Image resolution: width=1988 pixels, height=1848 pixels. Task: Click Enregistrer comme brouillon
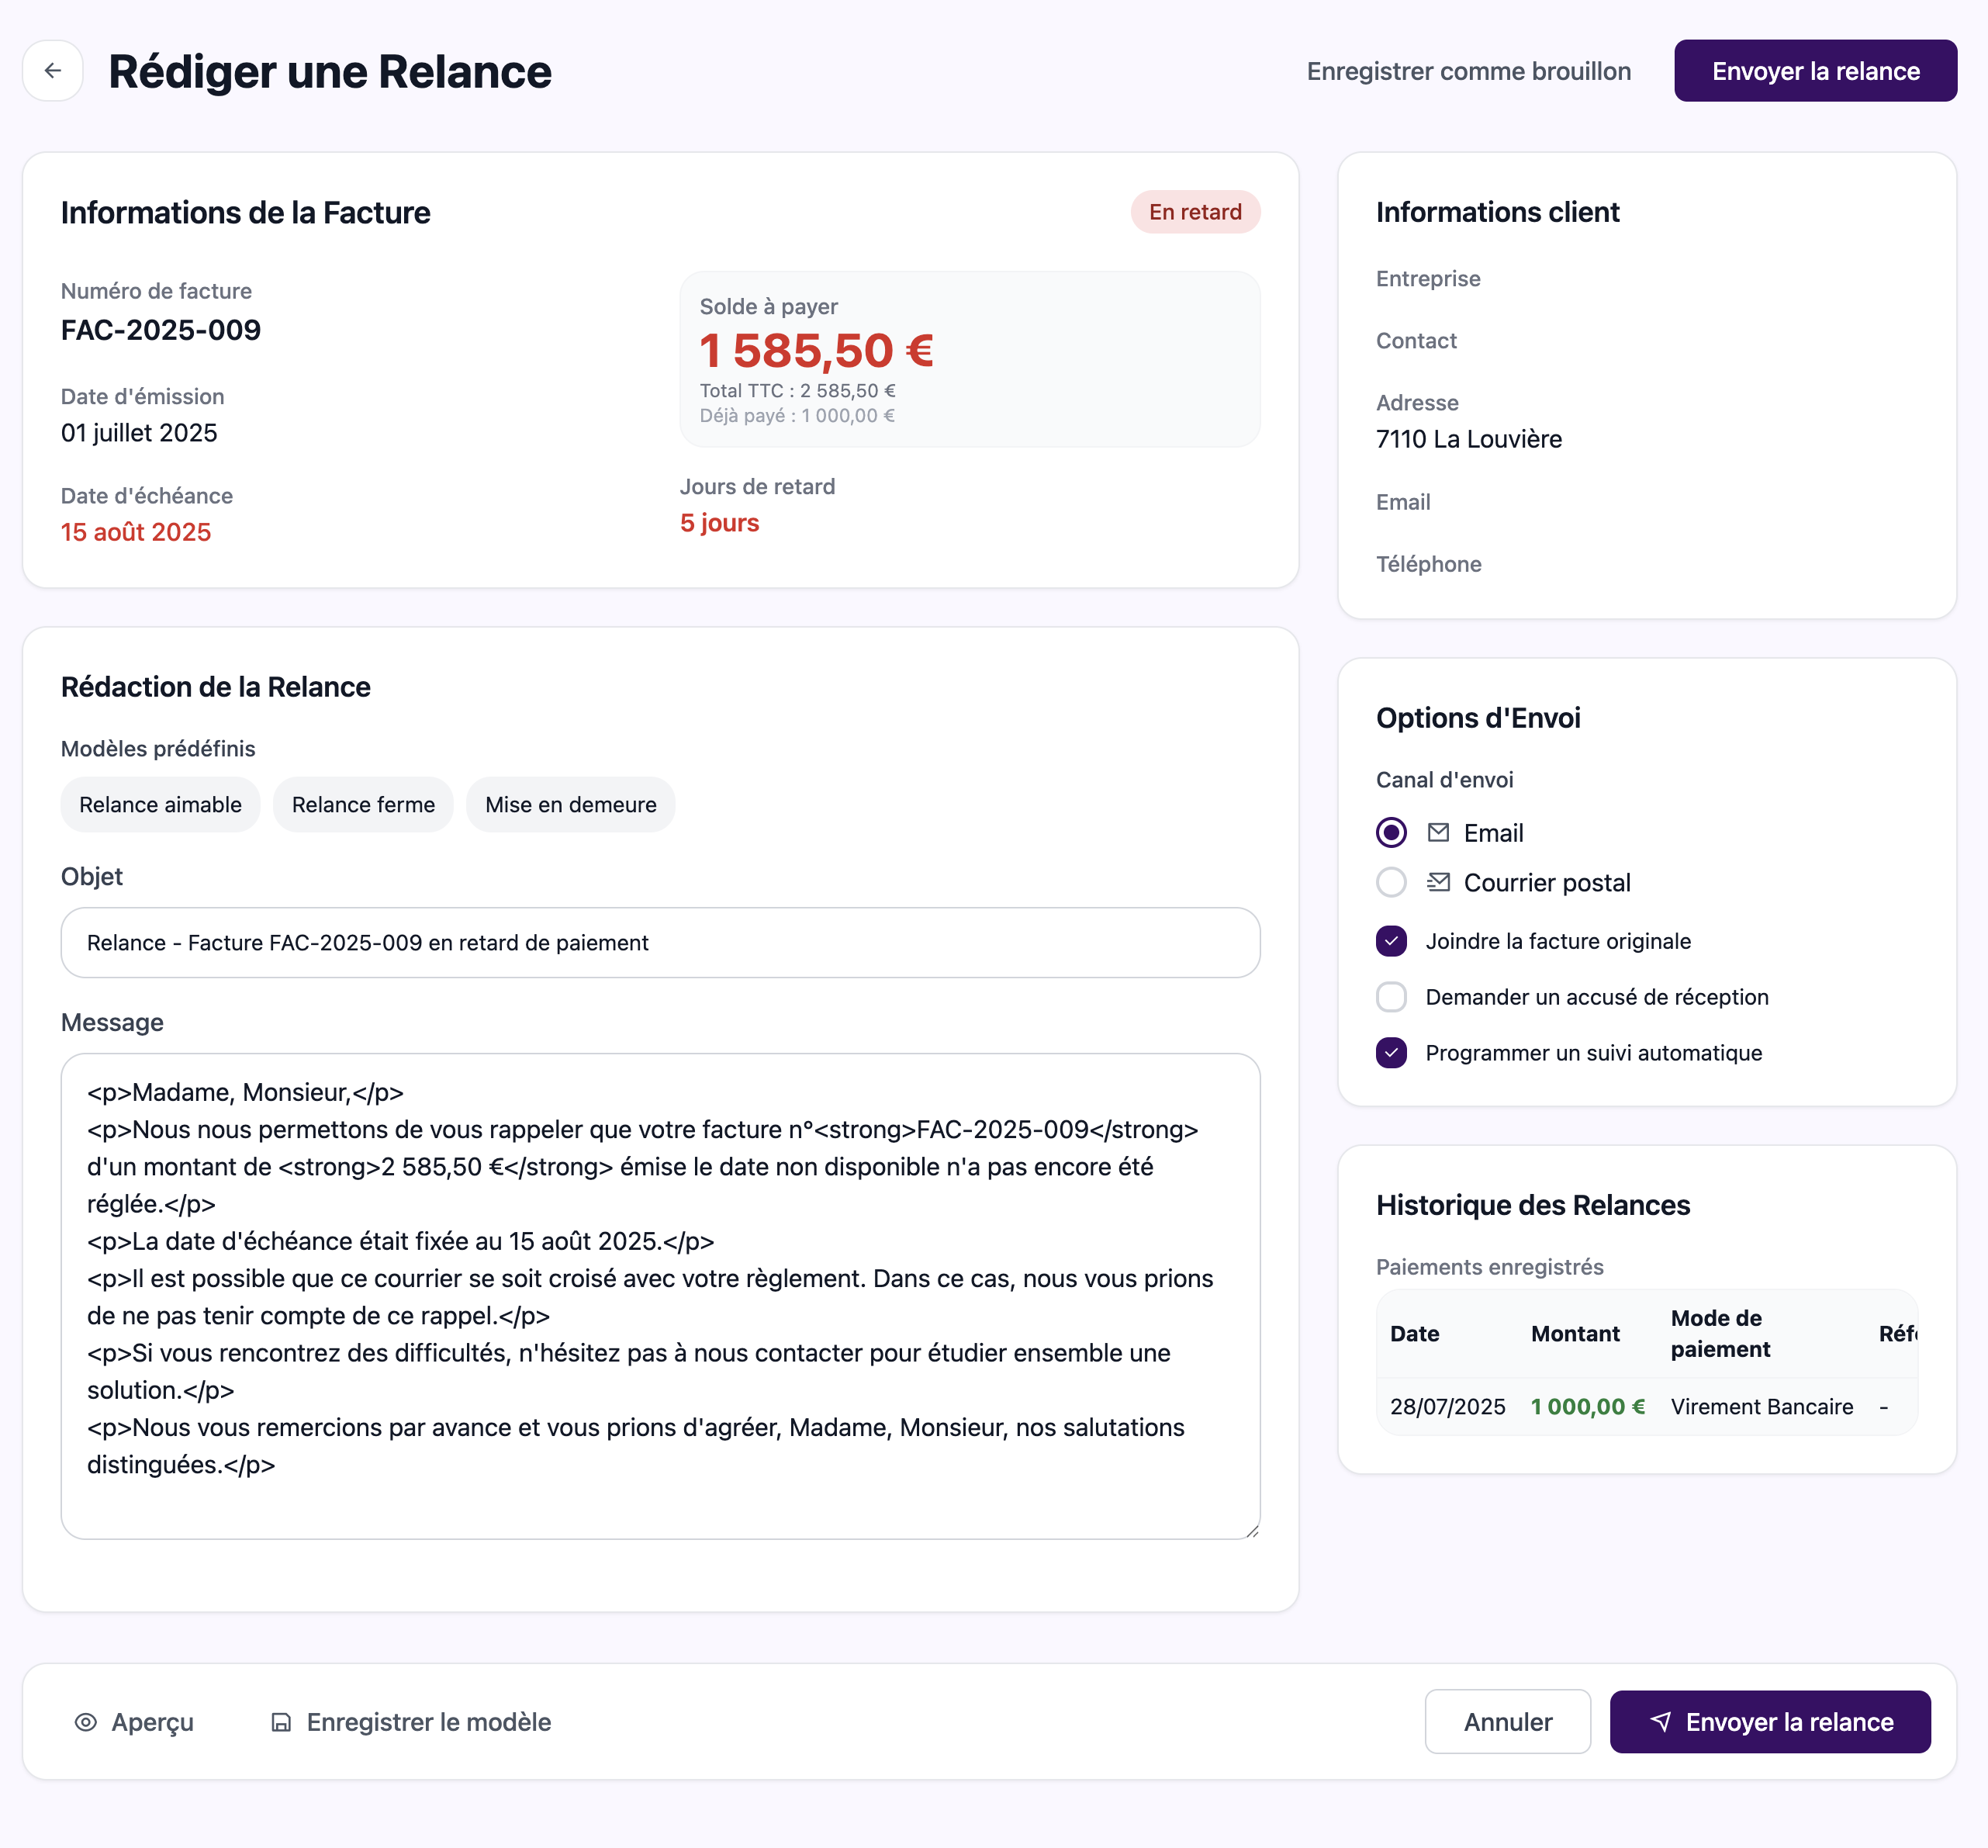coord(1469,70)
